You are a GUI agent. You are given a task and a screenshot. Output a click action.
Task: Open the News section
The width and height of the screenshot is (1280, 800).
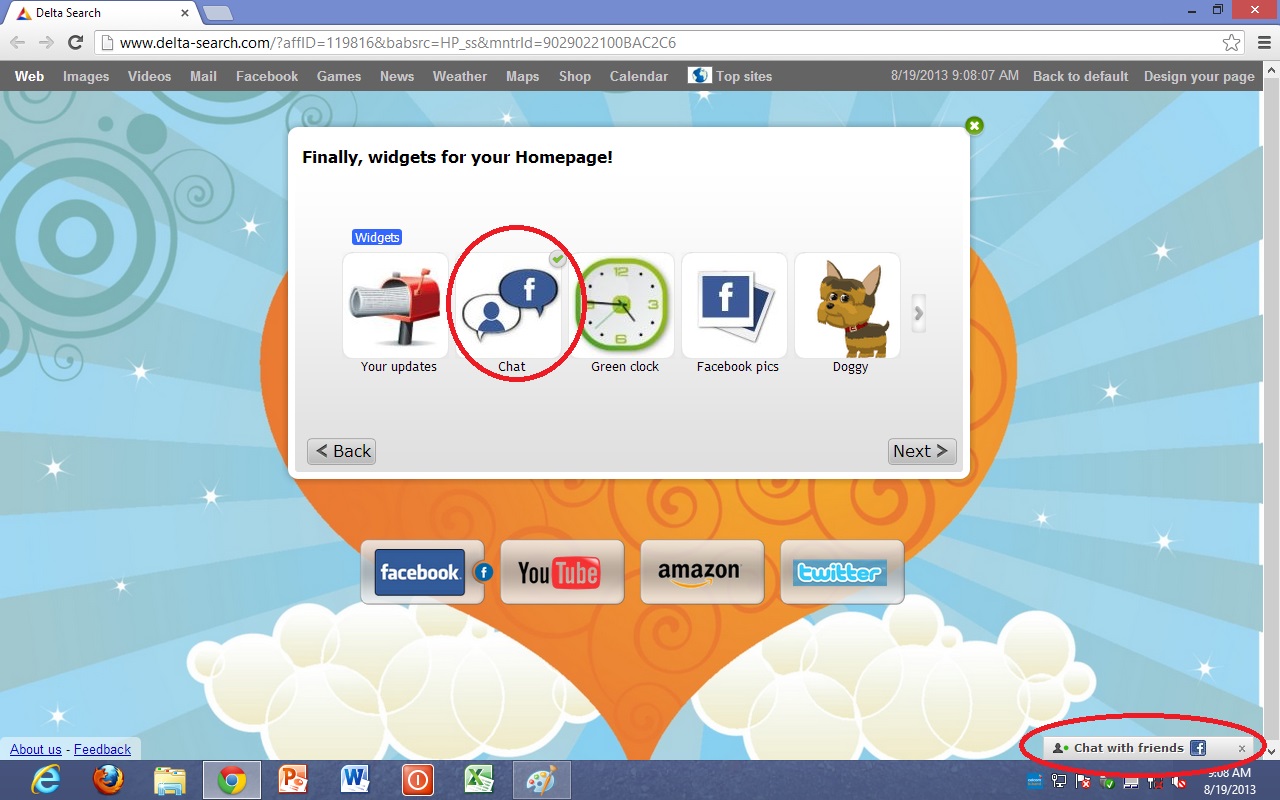[397, 76]
